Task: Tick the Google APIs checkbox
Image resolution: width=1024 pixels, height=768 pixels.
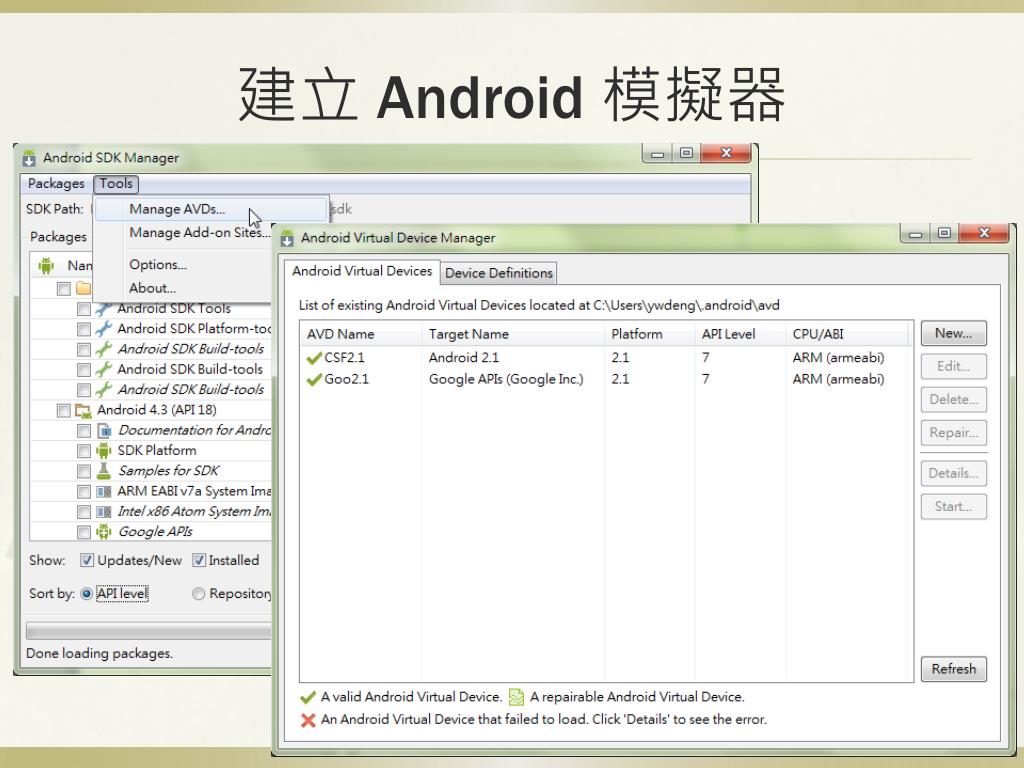Action: [x=84, y=532]
